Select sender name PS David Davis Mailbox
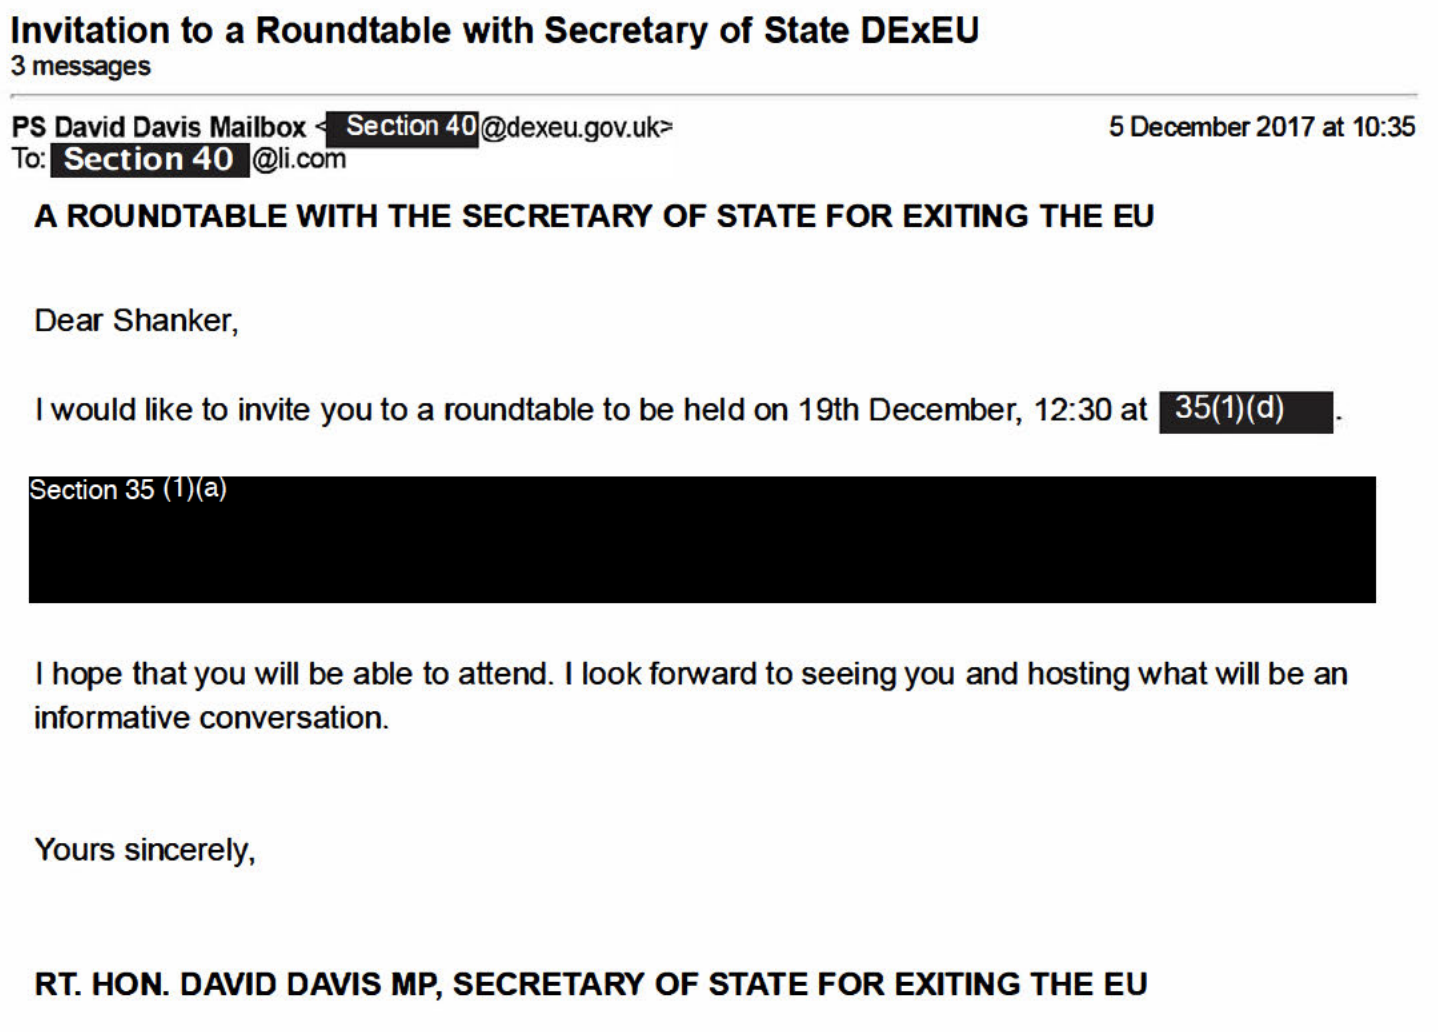This screenshot has height=1032, width=1438. 159,127
